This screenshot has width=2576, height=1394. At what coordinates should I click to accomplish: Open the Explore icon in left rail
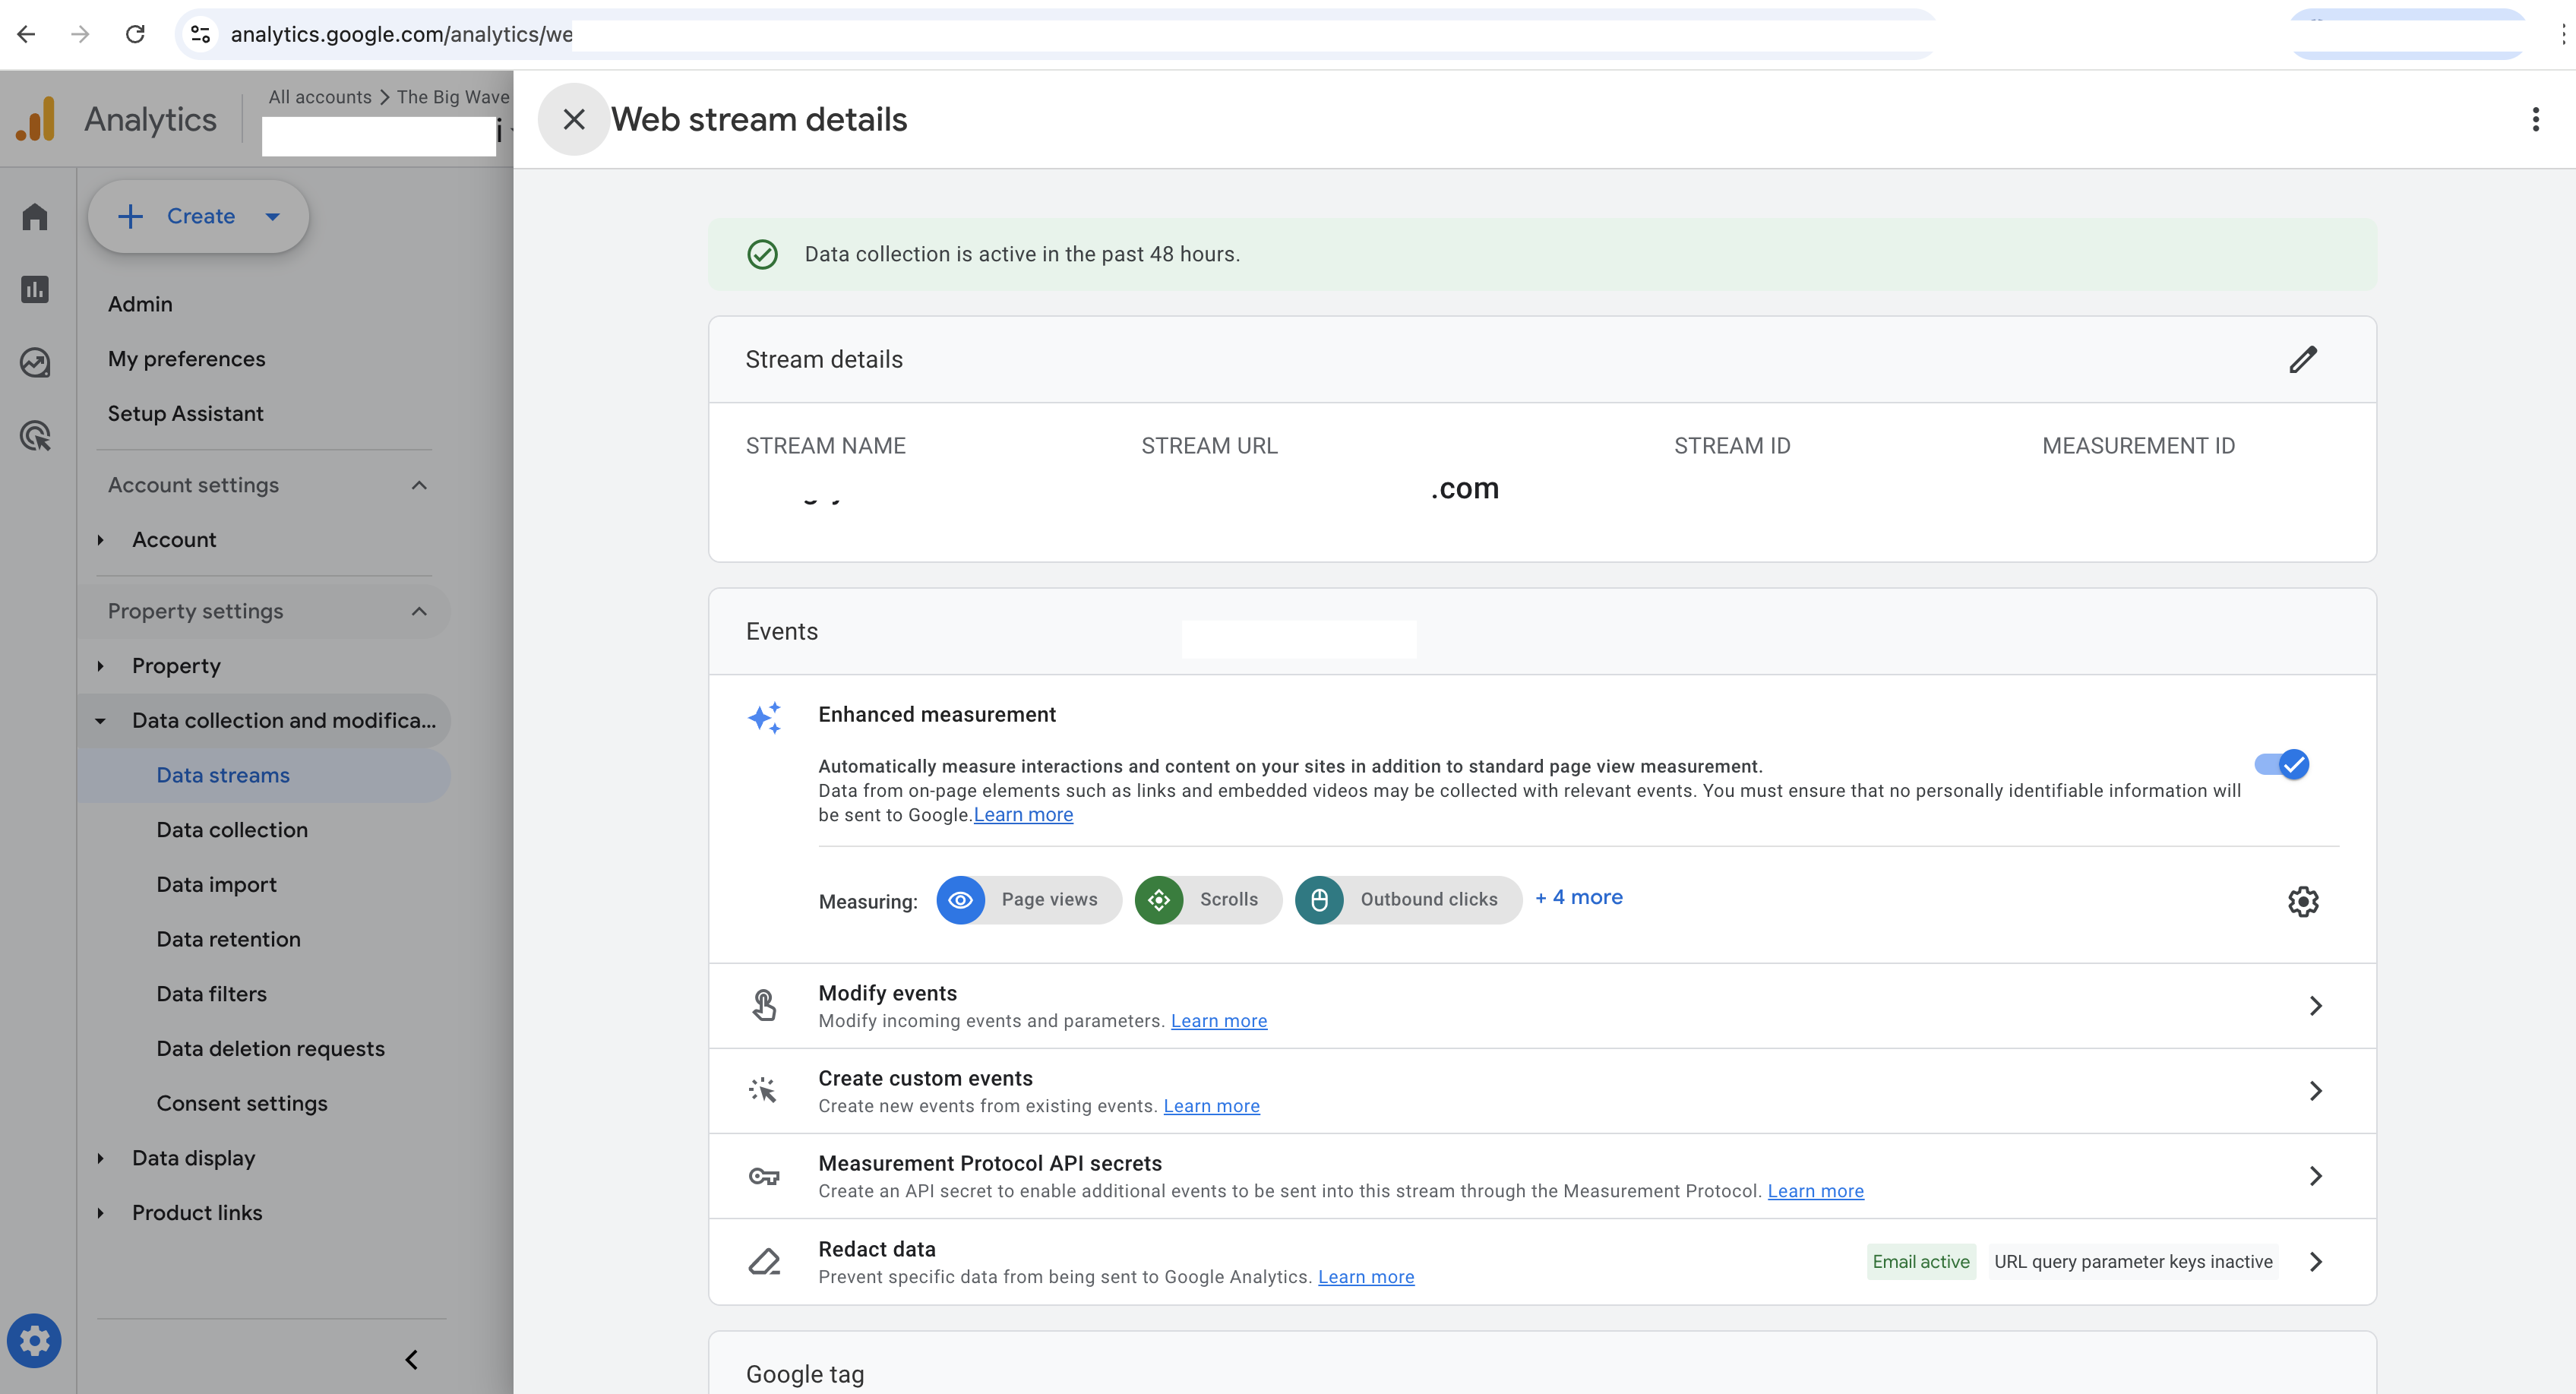35,362
